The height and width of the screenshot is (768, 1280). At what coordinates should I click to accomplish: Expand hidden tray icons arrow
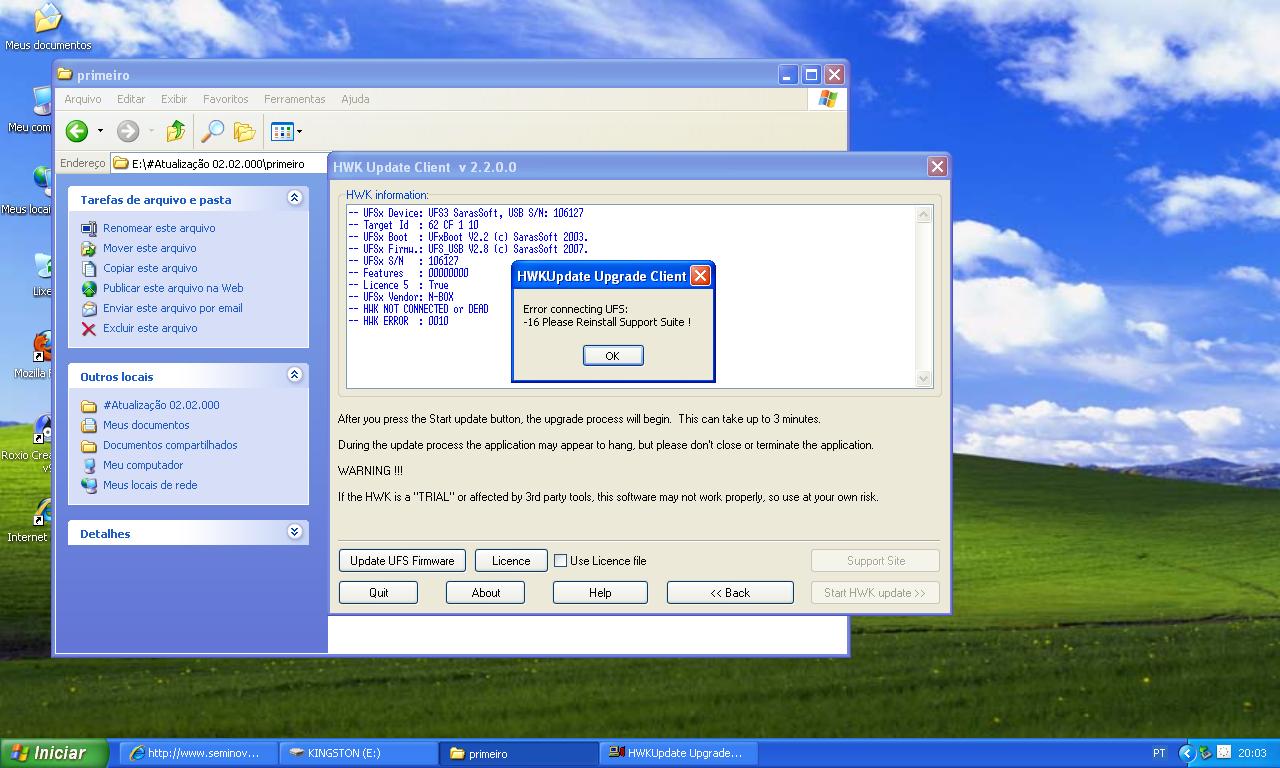tap(1187, 753)
